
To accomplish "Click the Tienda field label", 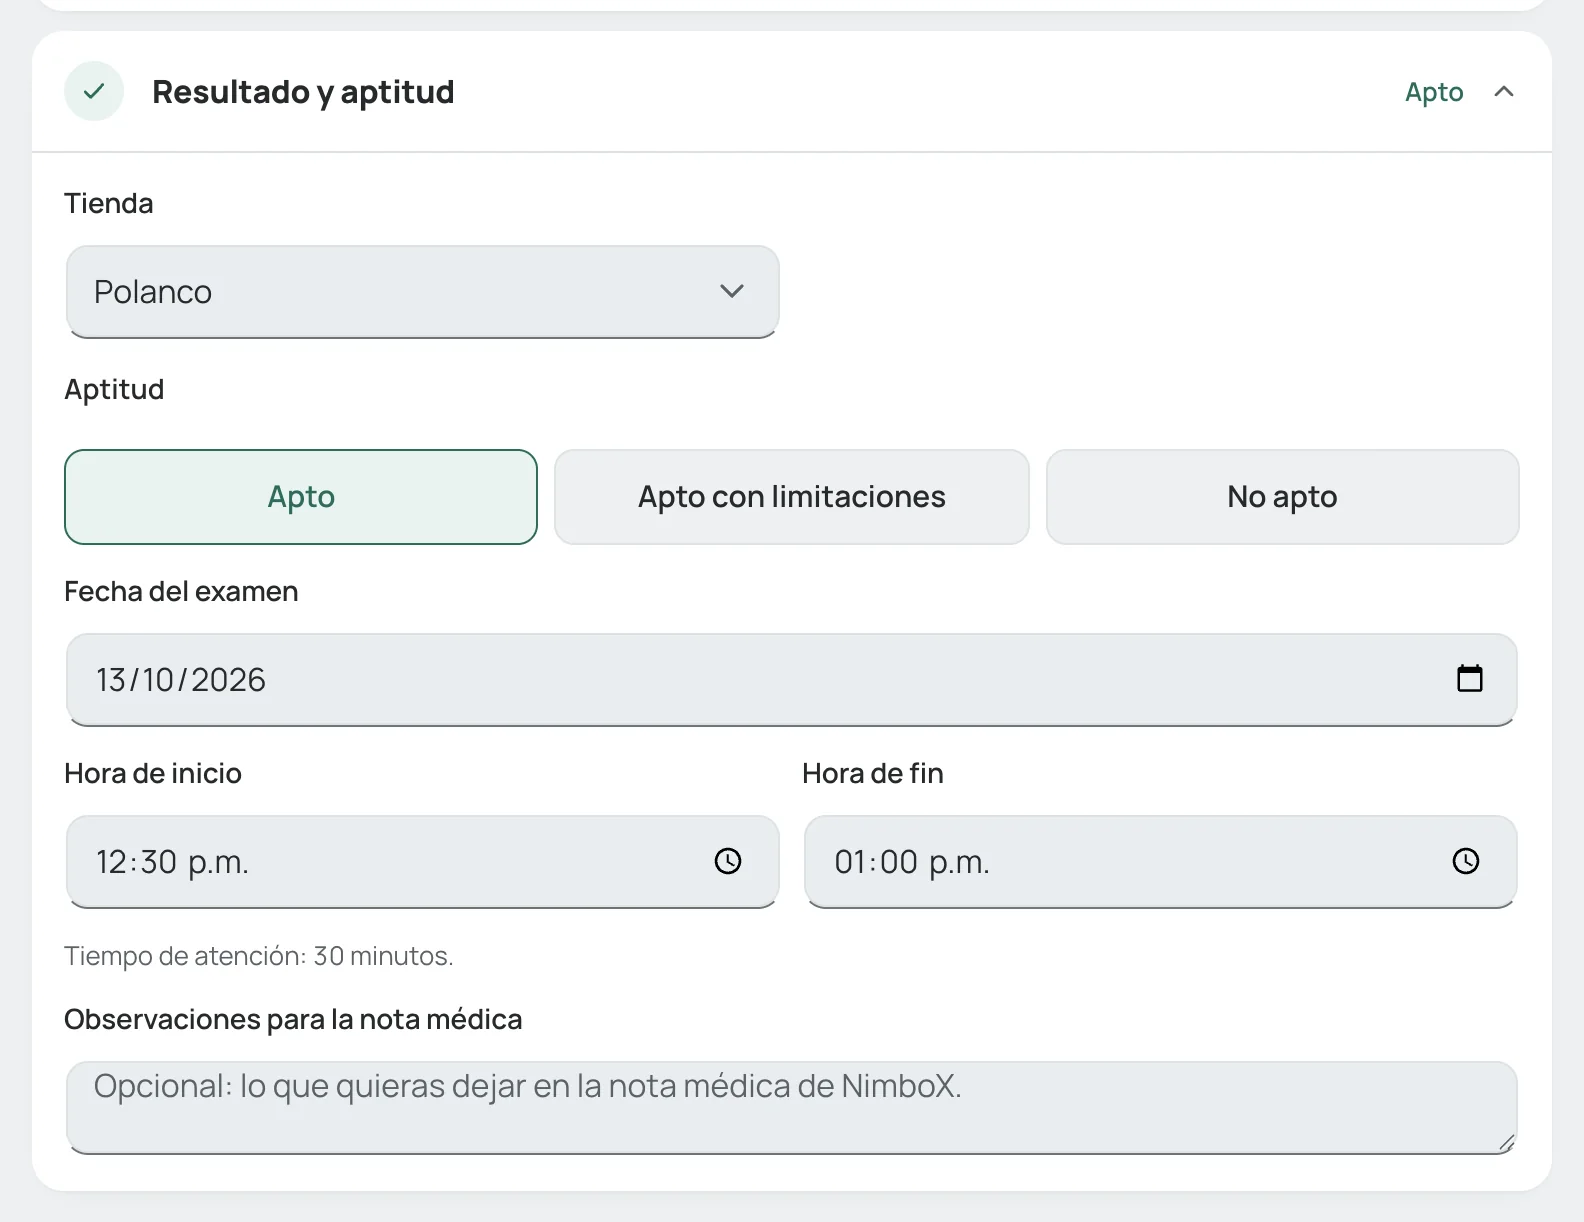I will click(x=109, y=203).
